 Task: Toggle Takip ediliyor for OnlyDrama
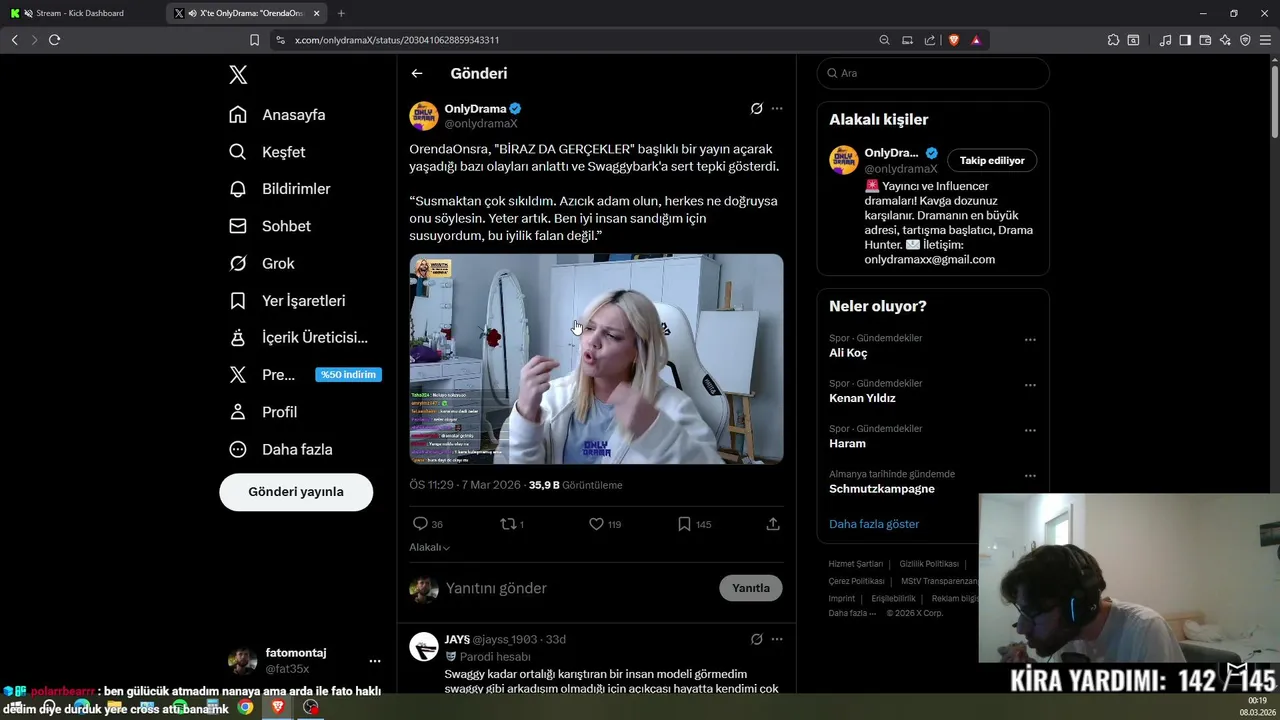tap(992, 160)
